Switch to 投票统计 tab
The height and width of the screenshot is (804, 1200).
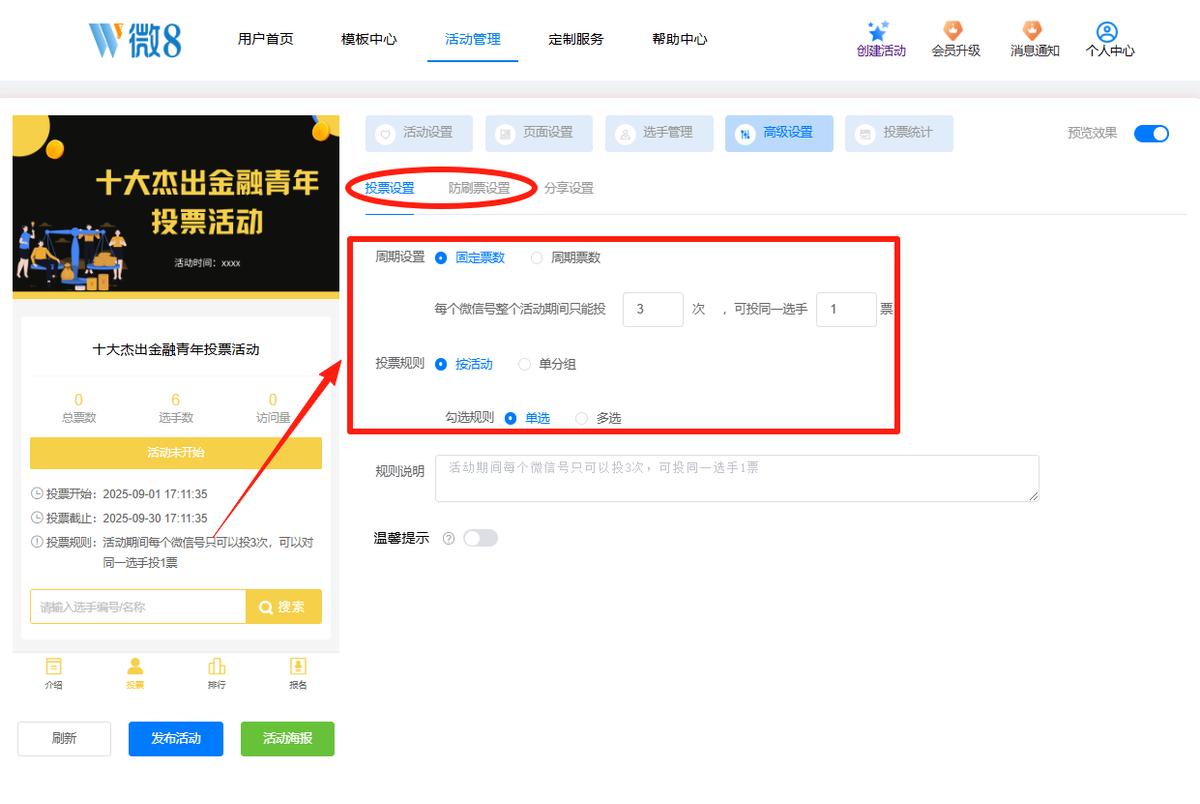pyautogui.click(x=899, y=133)
